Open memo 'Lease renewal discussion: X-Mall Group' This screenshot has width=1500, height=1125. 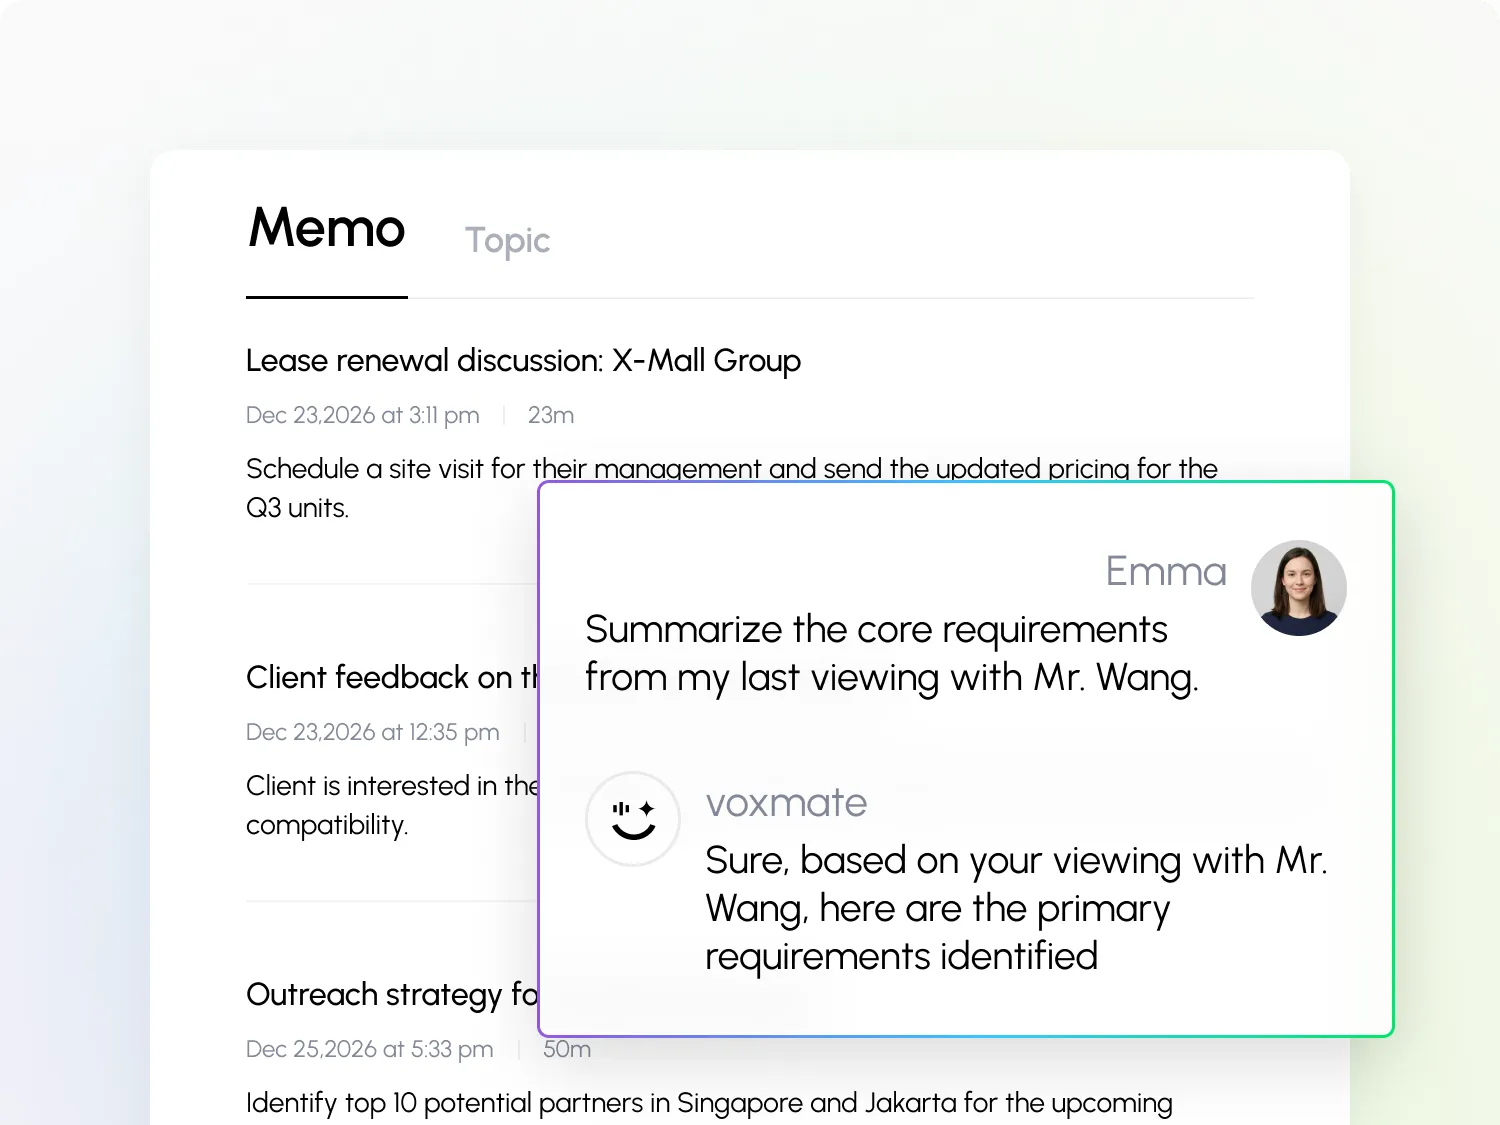tap(523, 361)
